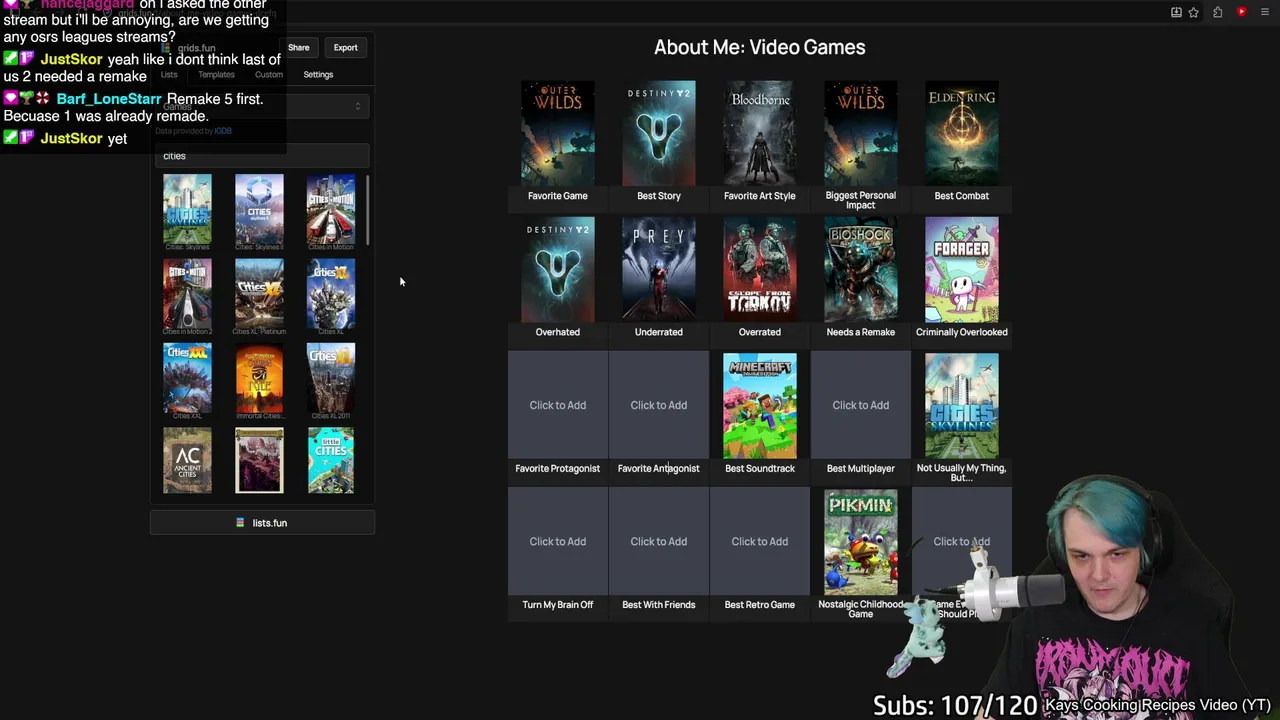Select Immortal Cities search result
This screenshot has width=1280, height=720.
coord(259,381)
